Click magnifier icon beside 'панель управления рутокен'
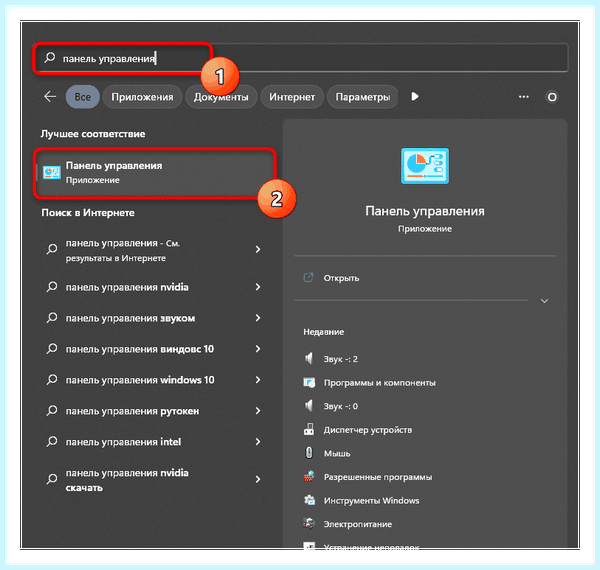This screenshot has height=570, width=600. point(52,410)
